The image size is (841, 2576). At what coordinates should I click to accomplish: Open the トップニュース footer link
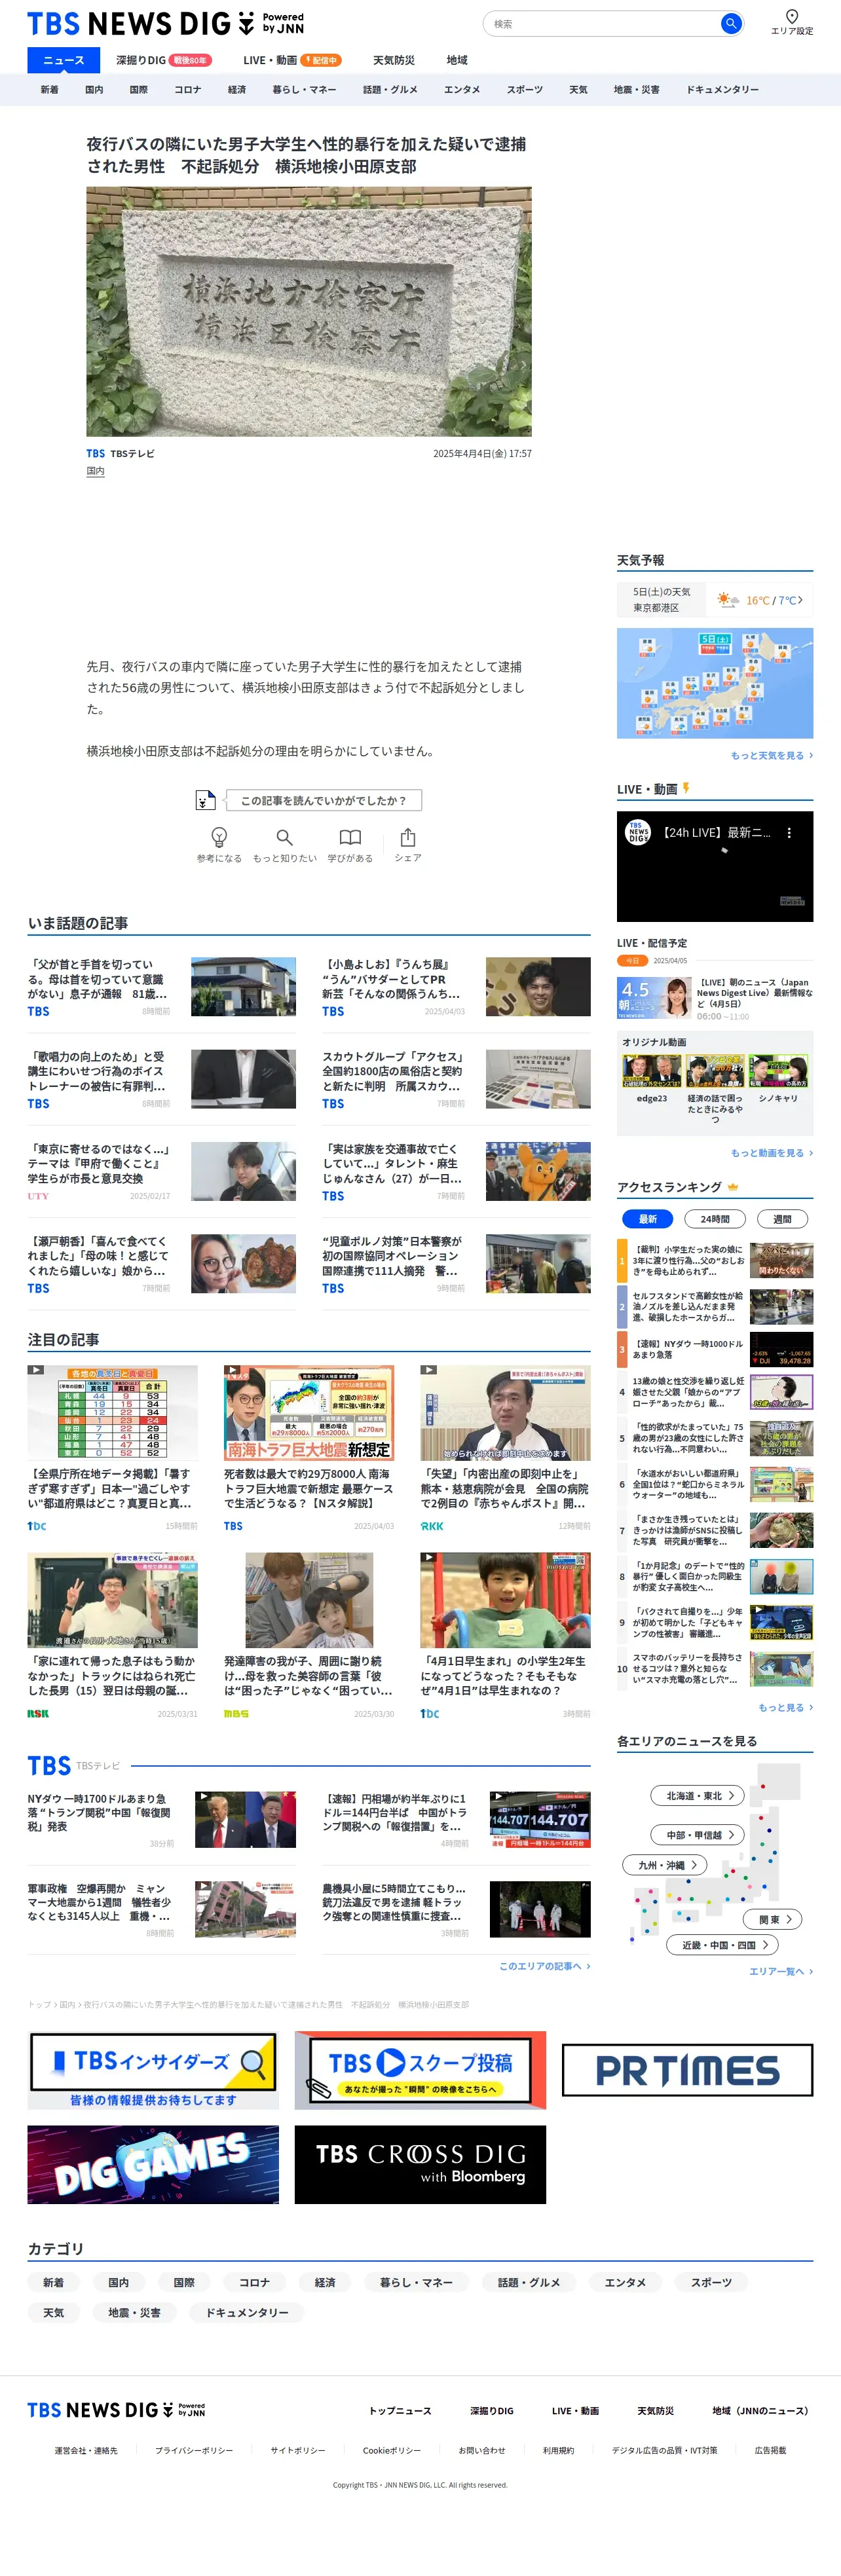400,2411
